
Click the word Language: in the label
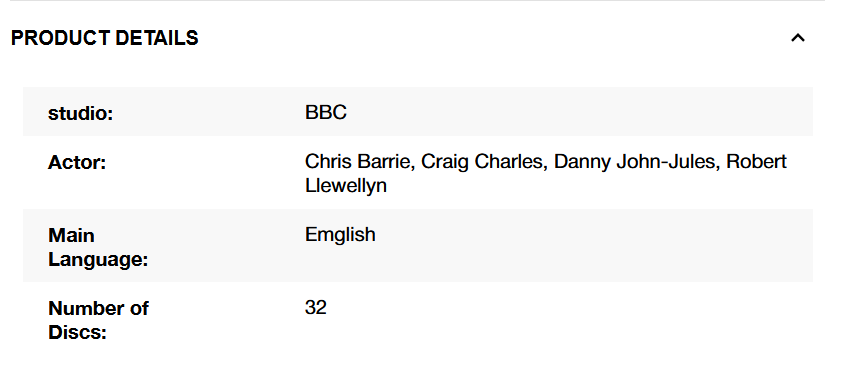tap(98, 259)
